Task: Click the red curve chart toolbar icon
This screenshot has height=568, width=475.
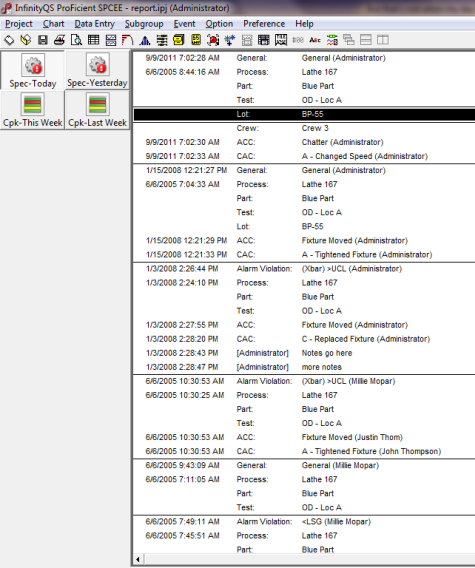Action: 128,40
